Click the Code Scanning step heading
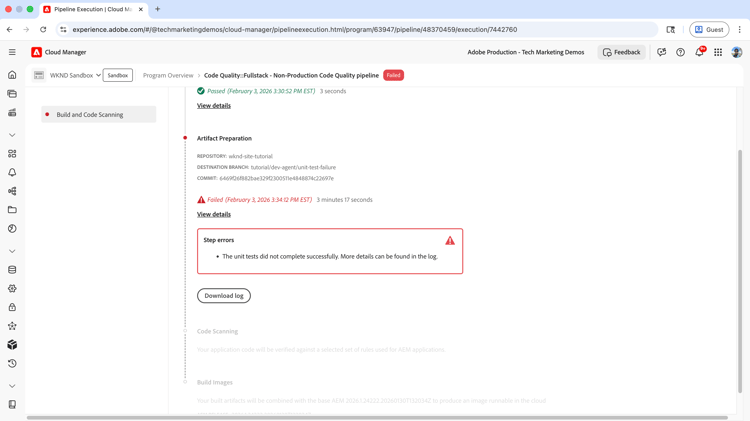The height and width of the screenshot is (421, 750). click(217, 331)
